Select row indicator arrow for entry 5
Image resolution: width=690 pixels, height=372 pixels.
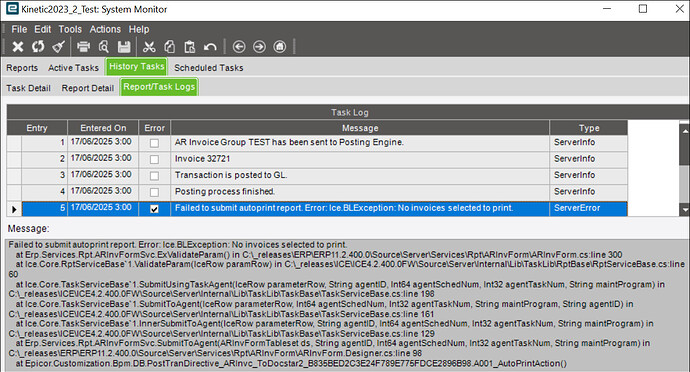pyautogui.click(x=14, y=209)
